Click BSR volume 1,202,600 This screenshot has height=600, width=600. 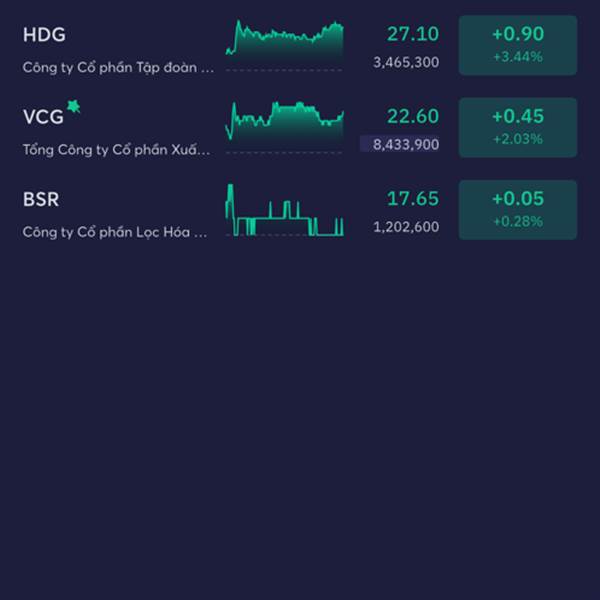point(406,227)
